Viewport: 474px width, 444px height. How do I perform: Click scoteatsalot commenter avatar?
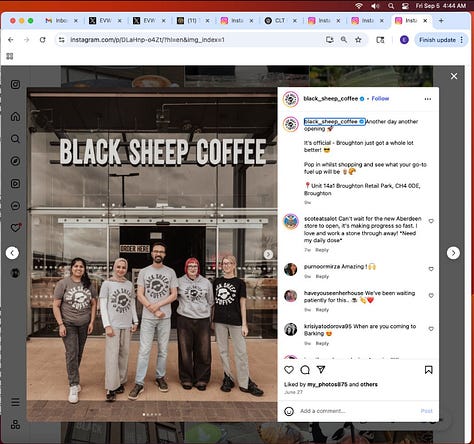click(x=291, y=221)
